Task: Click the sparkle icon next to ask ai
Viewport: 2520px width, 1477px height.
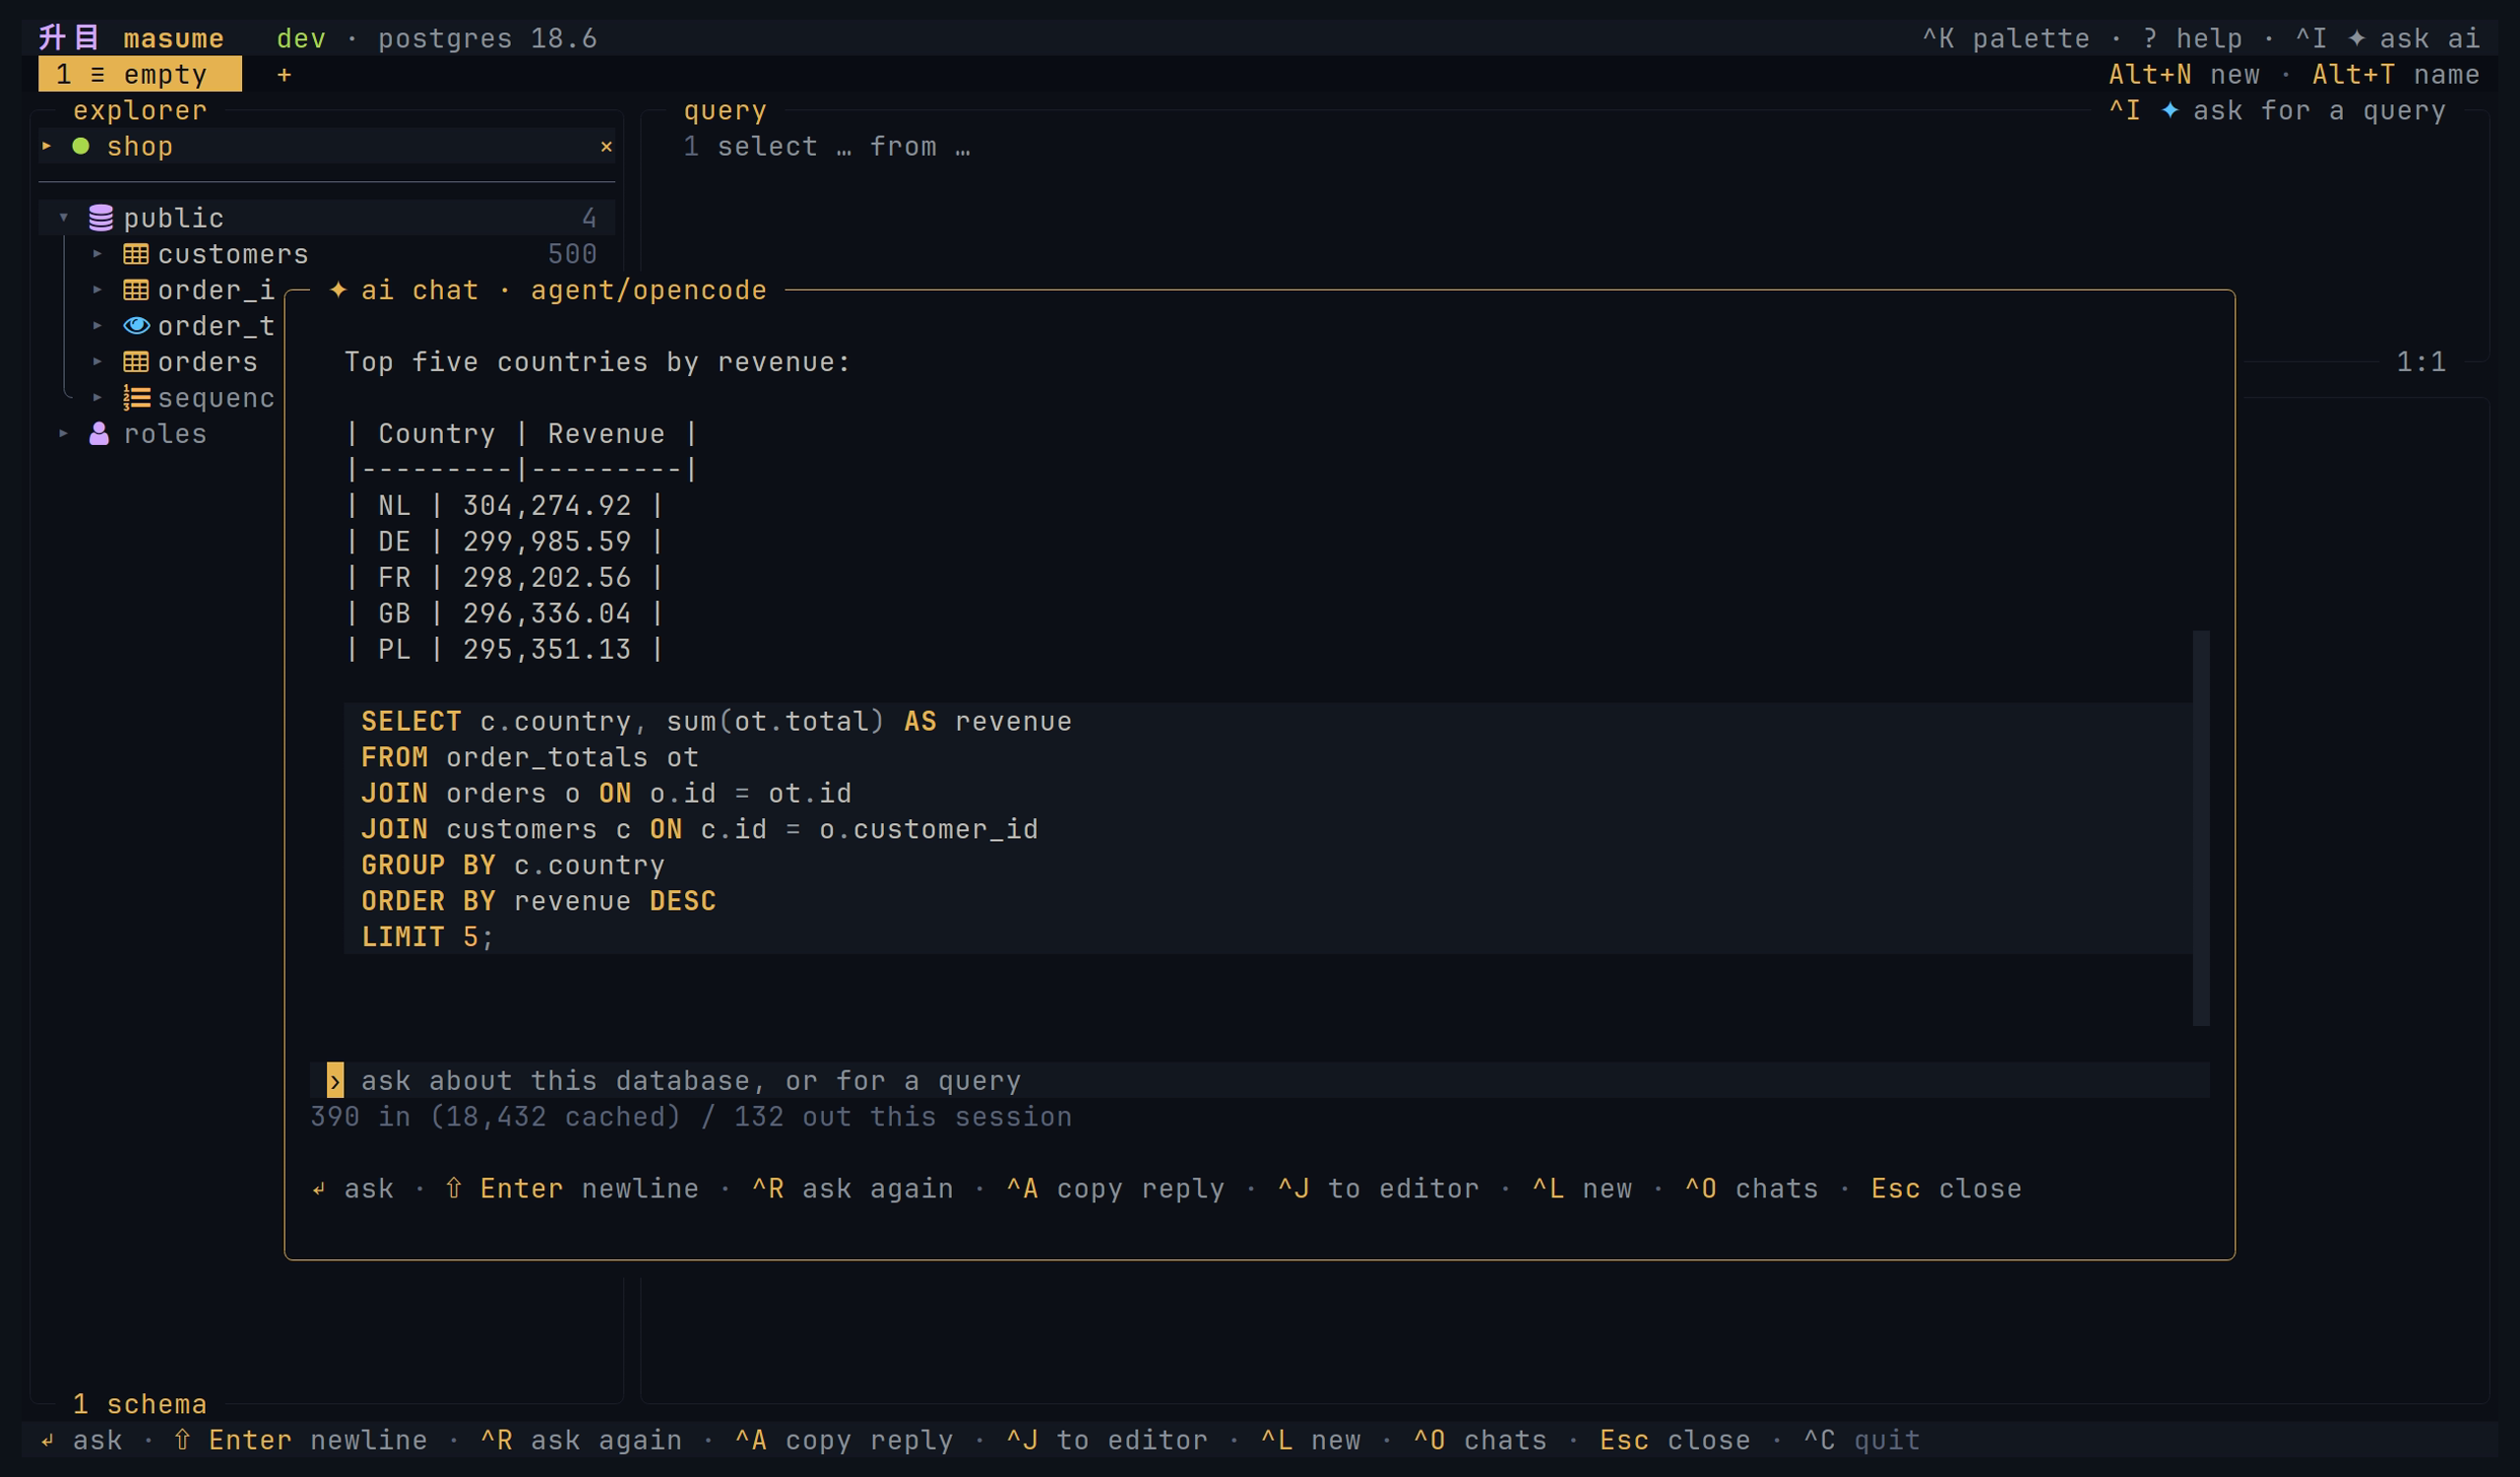Action: click(2357, 38)
